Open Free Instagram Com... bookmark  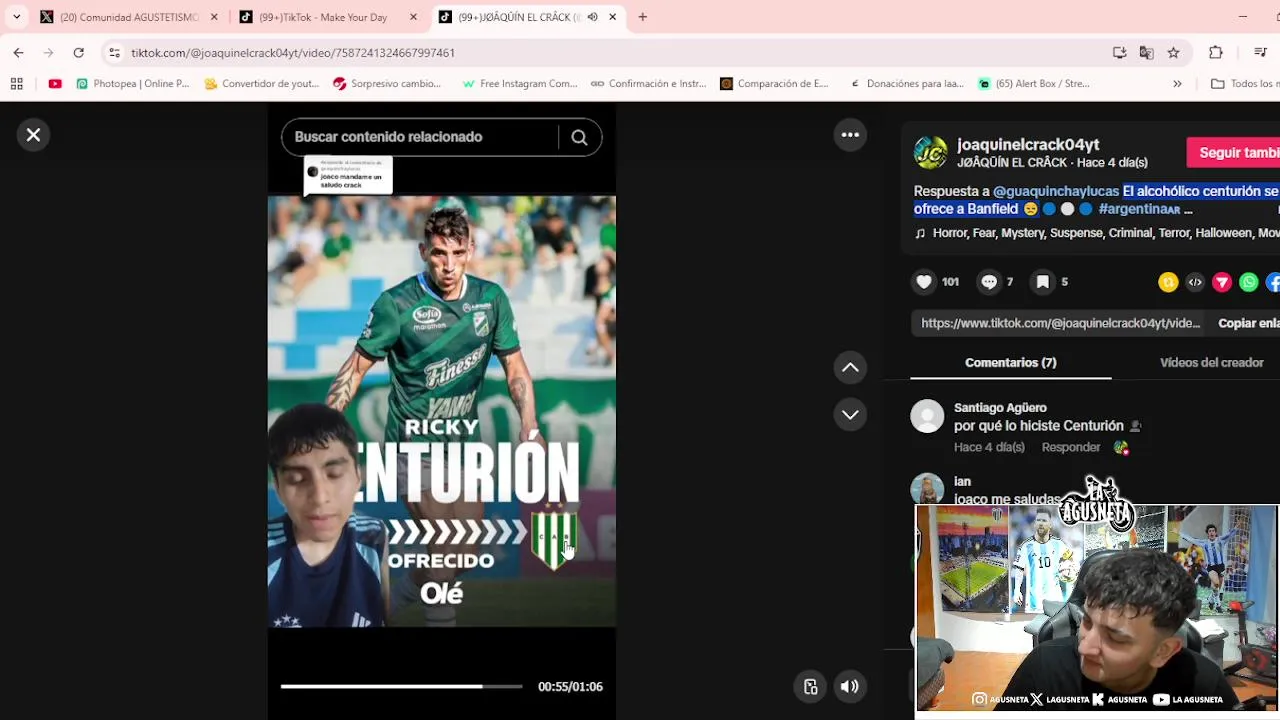tap(520, 84)
